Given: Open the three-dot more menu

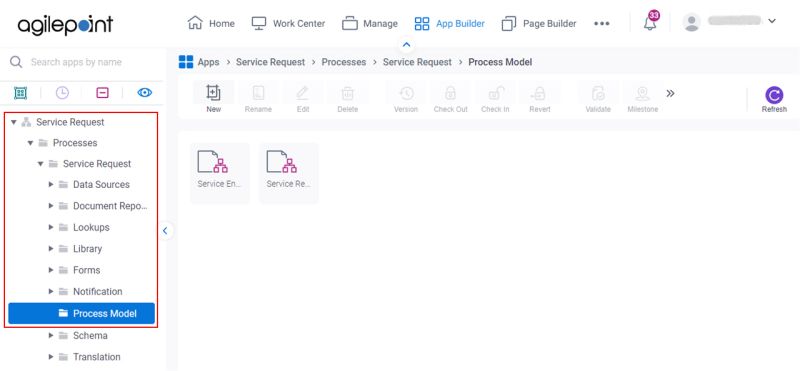Looking at the screenshot, I should pos(602,23).
